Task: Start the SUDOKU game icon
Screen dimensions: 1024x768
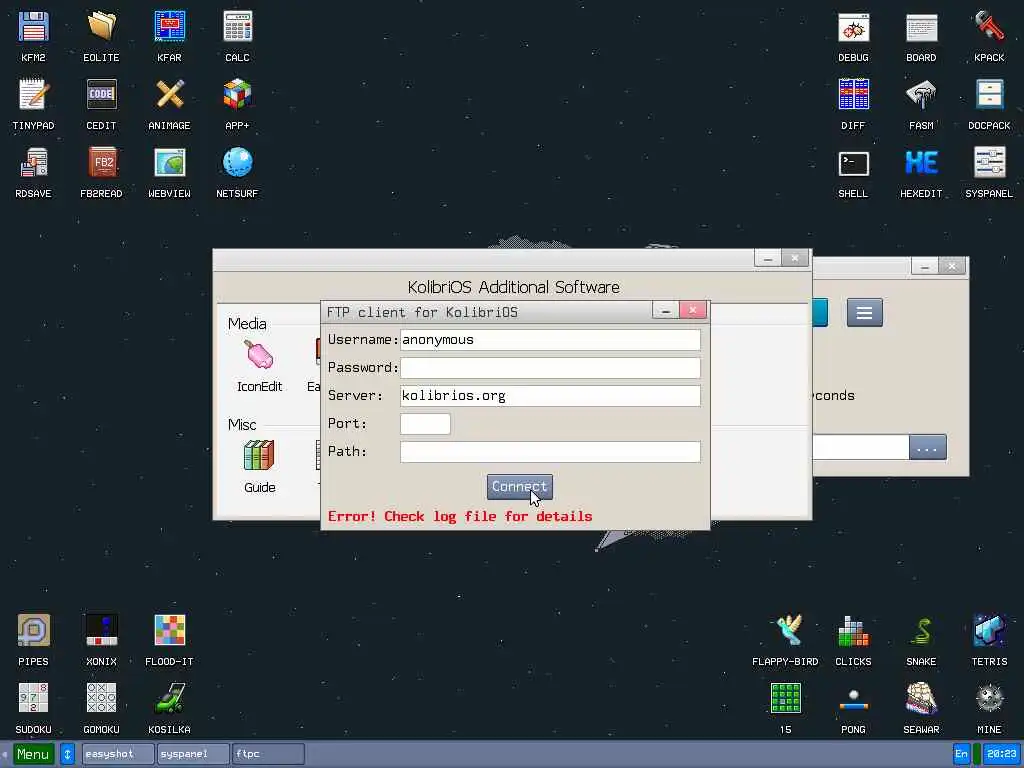Action: [x=33, y=699]
